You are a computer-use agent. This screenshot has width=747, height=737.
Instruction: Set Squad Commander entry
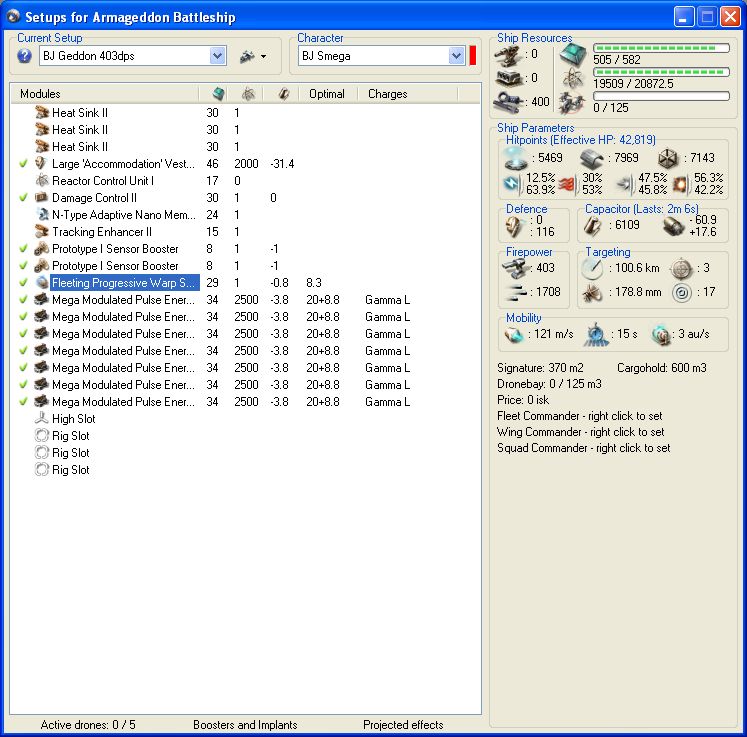pyautogui.click(x=583, y=448)
